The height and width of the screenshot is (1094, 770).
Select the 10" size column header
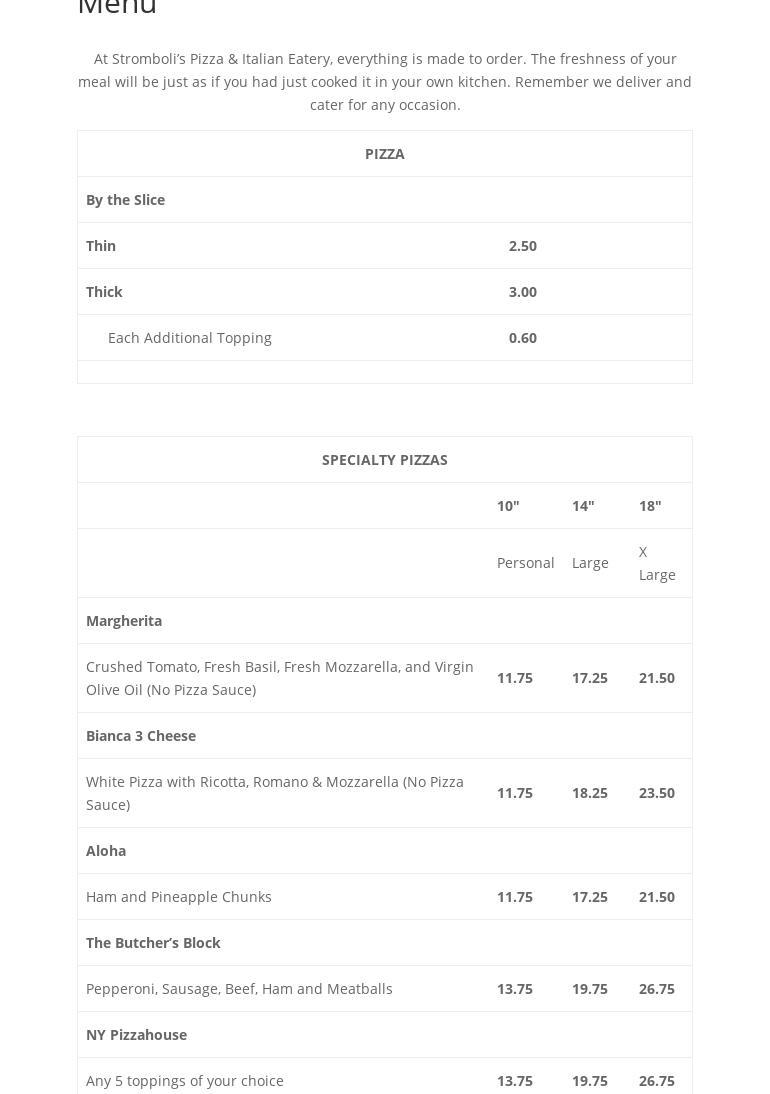(x=508, y=506)
